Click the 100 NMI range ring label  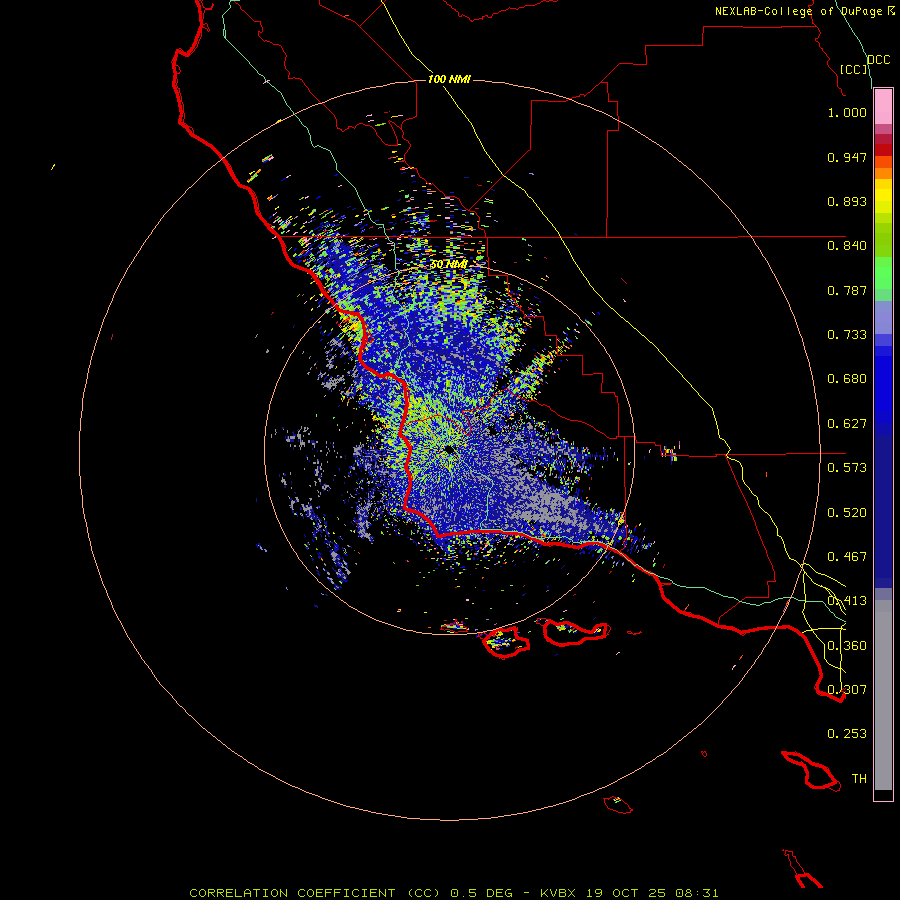(449, 79)
